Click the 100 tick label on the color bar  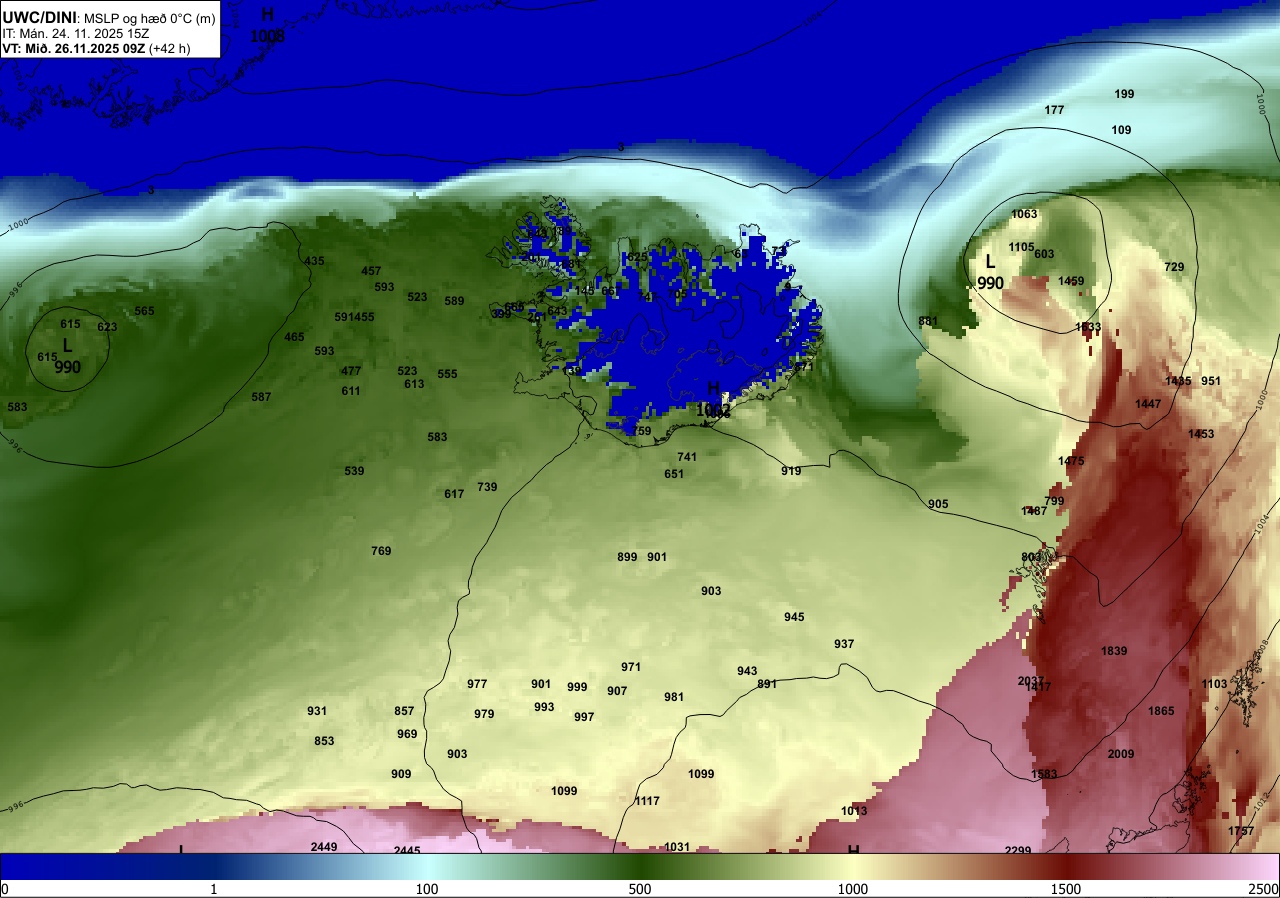tap(427, 890)
